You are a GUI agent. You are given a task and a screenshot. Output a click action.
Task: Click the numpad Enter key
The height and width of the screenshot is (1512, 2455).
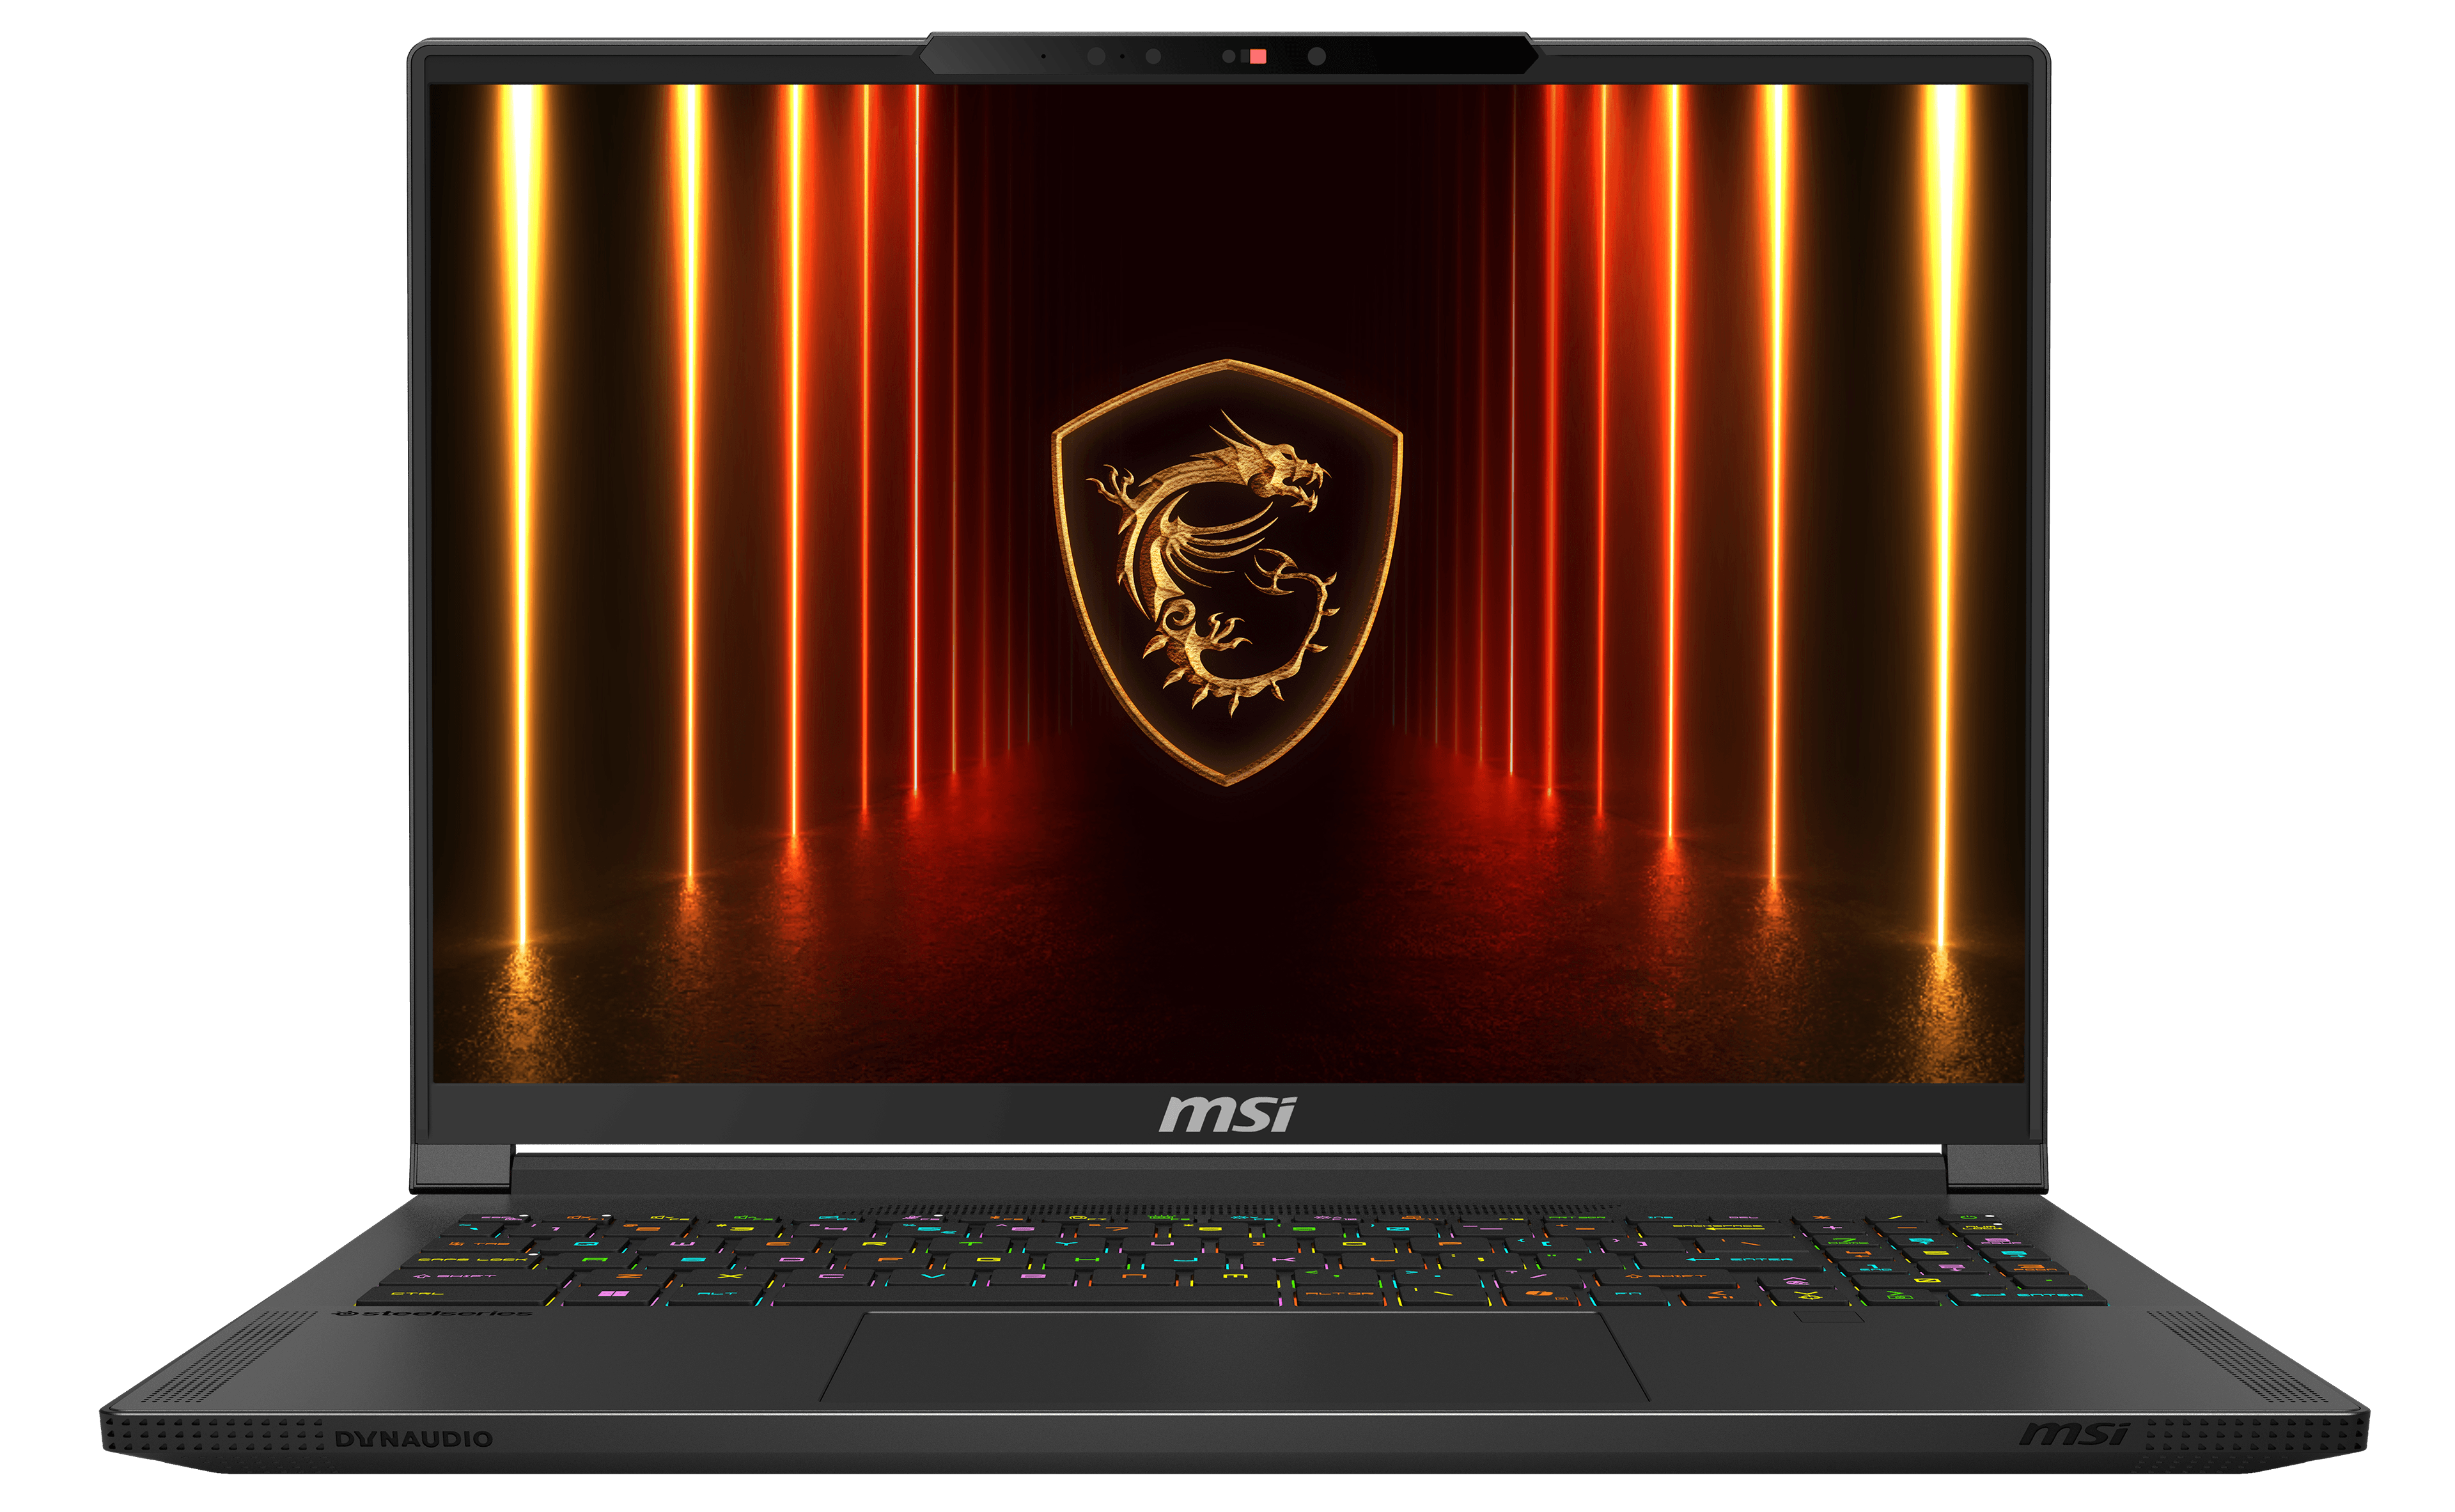click(x=2028, y=1297)
